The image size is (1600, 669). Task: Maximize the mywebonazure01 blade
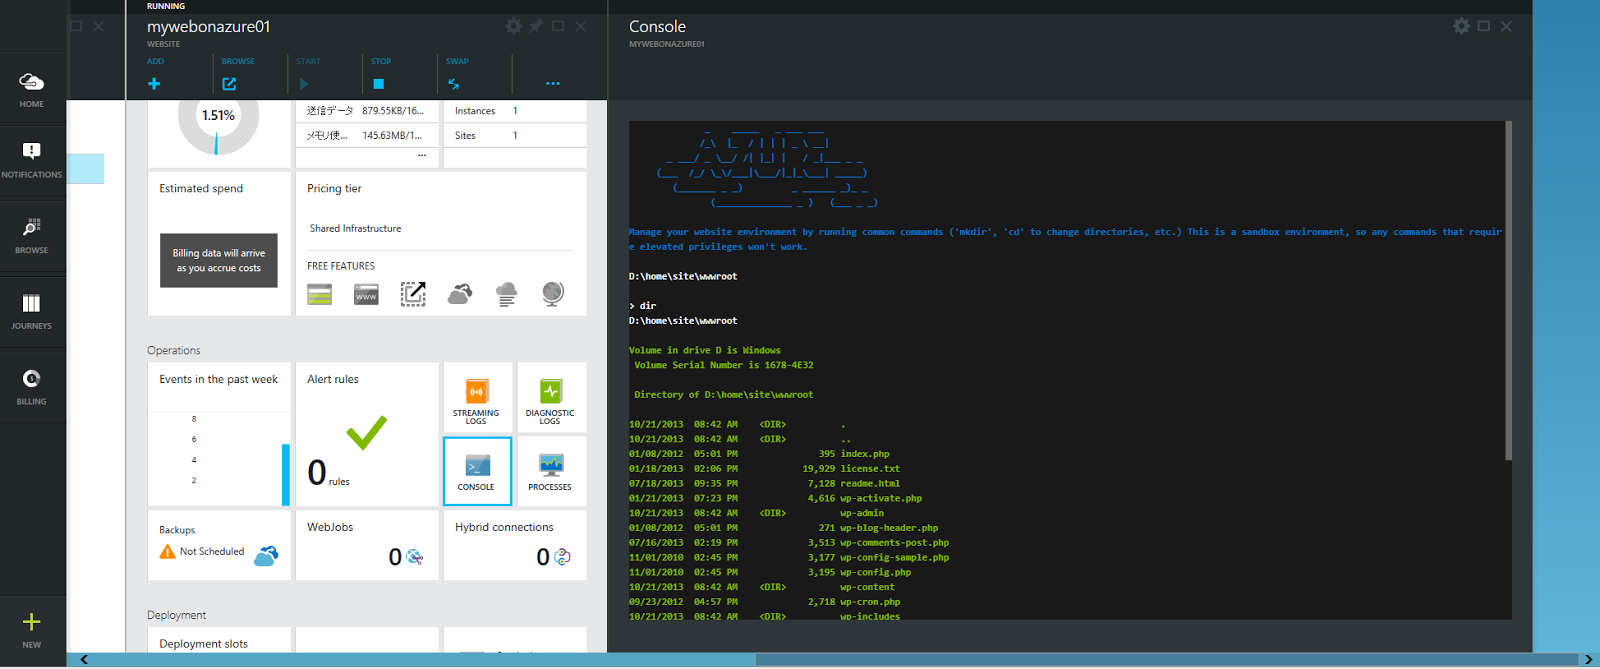[558, 26]
